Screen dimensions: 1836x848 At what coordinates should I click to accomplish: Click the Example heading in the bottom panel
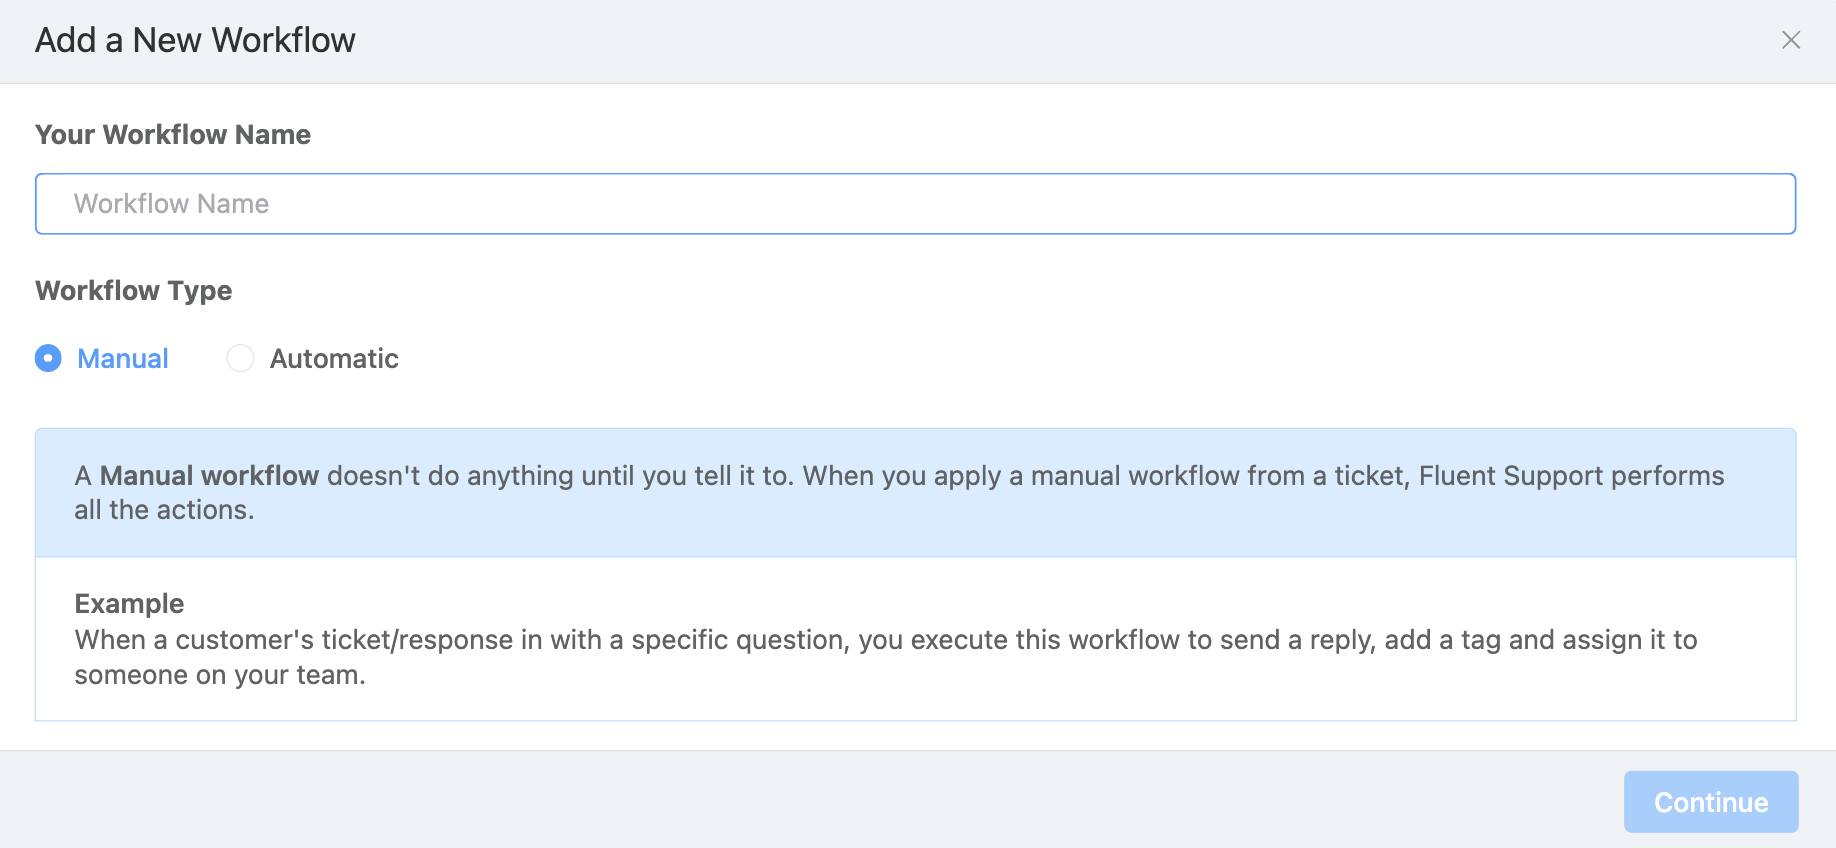coord(129,603)
